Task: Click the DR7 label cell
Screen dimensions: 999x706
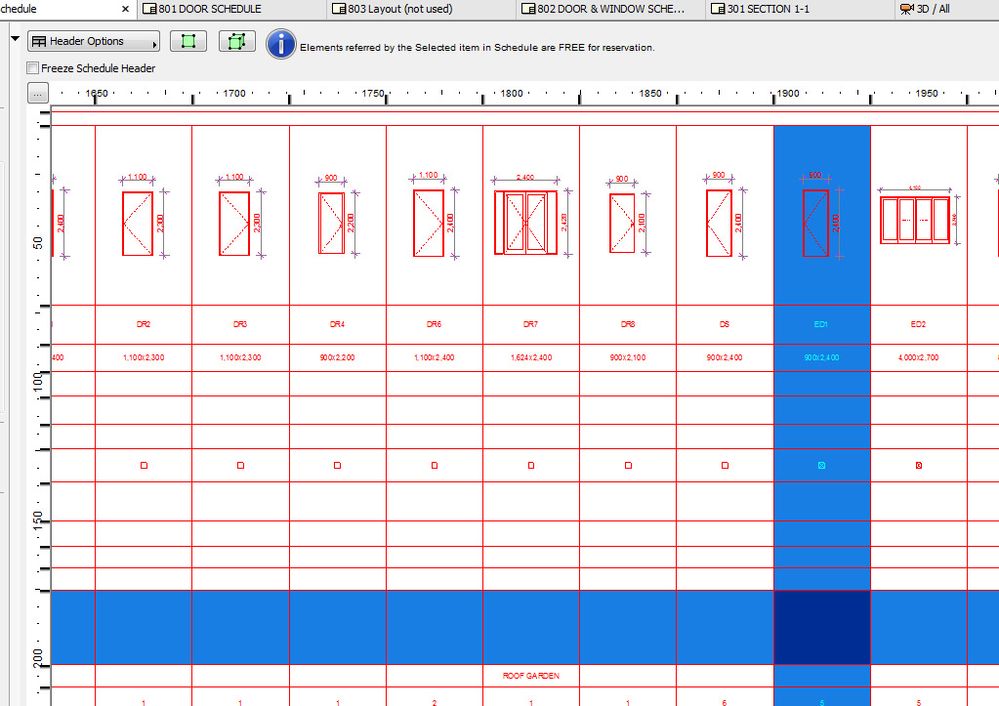Action: (531, 324)
